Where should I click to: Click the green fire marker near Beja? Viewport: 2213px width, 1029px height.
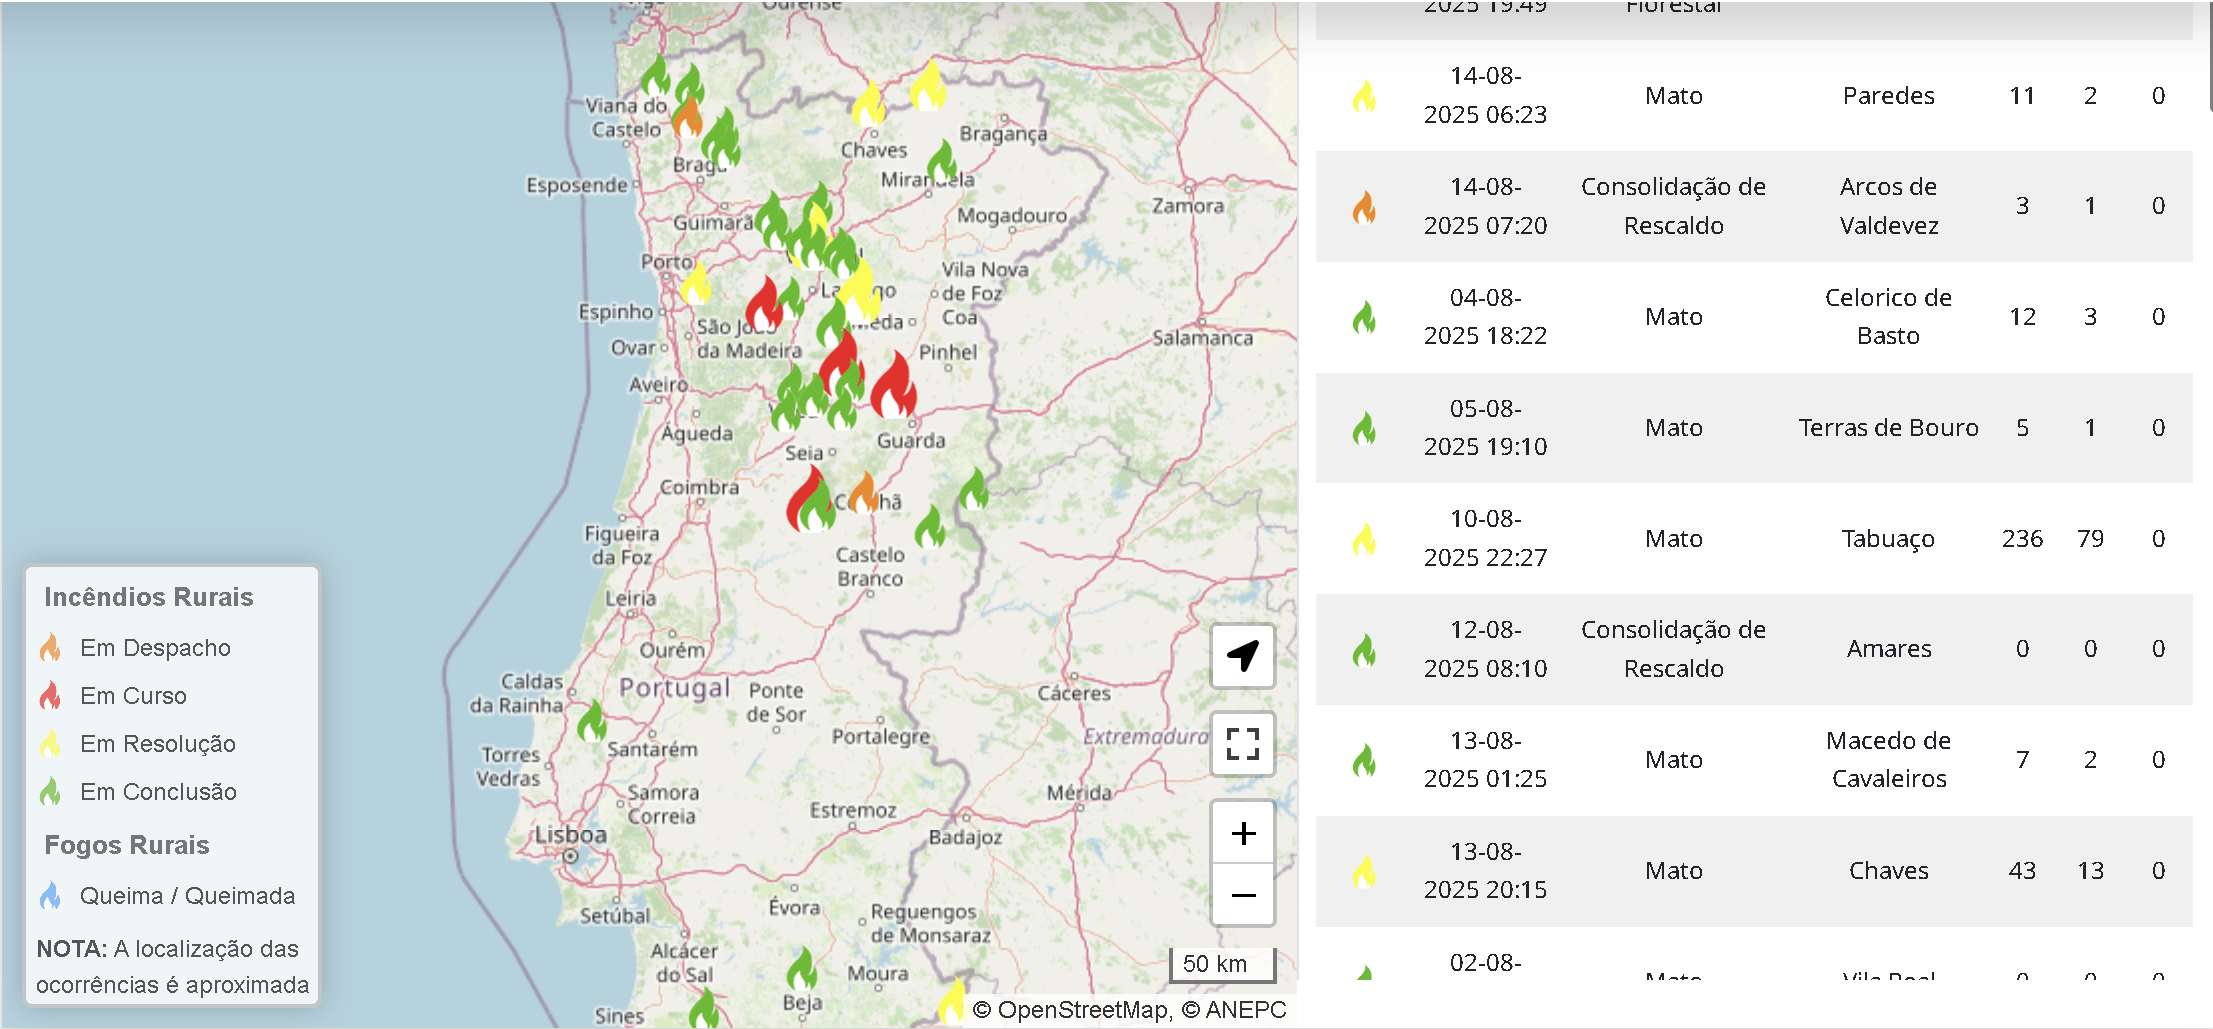801,969
